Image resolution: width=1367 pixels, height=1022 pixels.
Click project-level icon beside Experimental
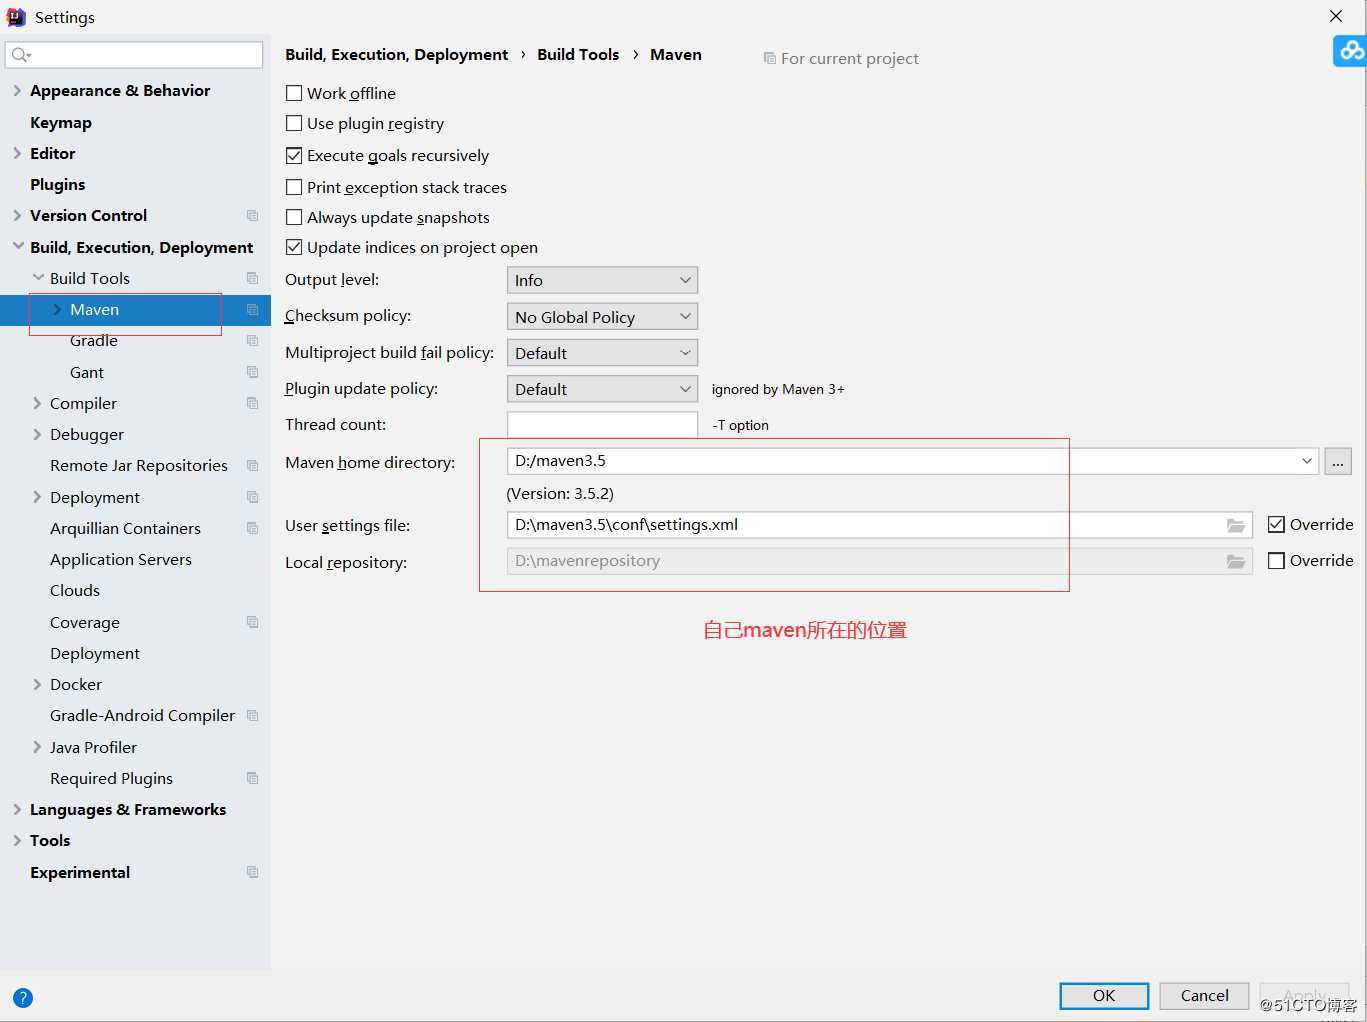(x=252, y=872)
